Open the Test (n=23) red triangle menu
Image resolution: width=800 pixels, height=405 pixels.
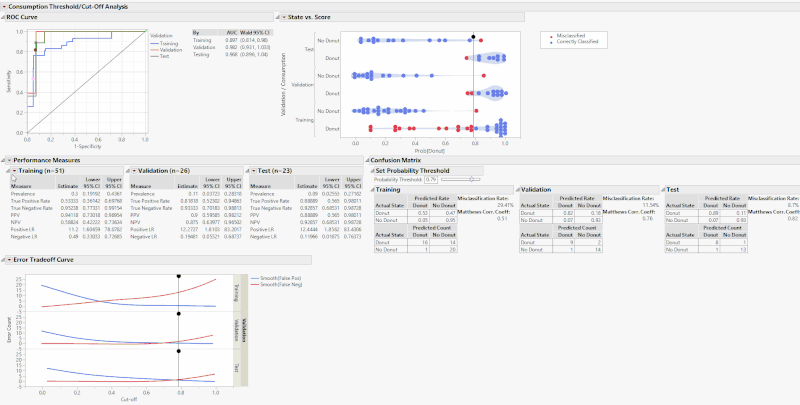pos(254,170)
